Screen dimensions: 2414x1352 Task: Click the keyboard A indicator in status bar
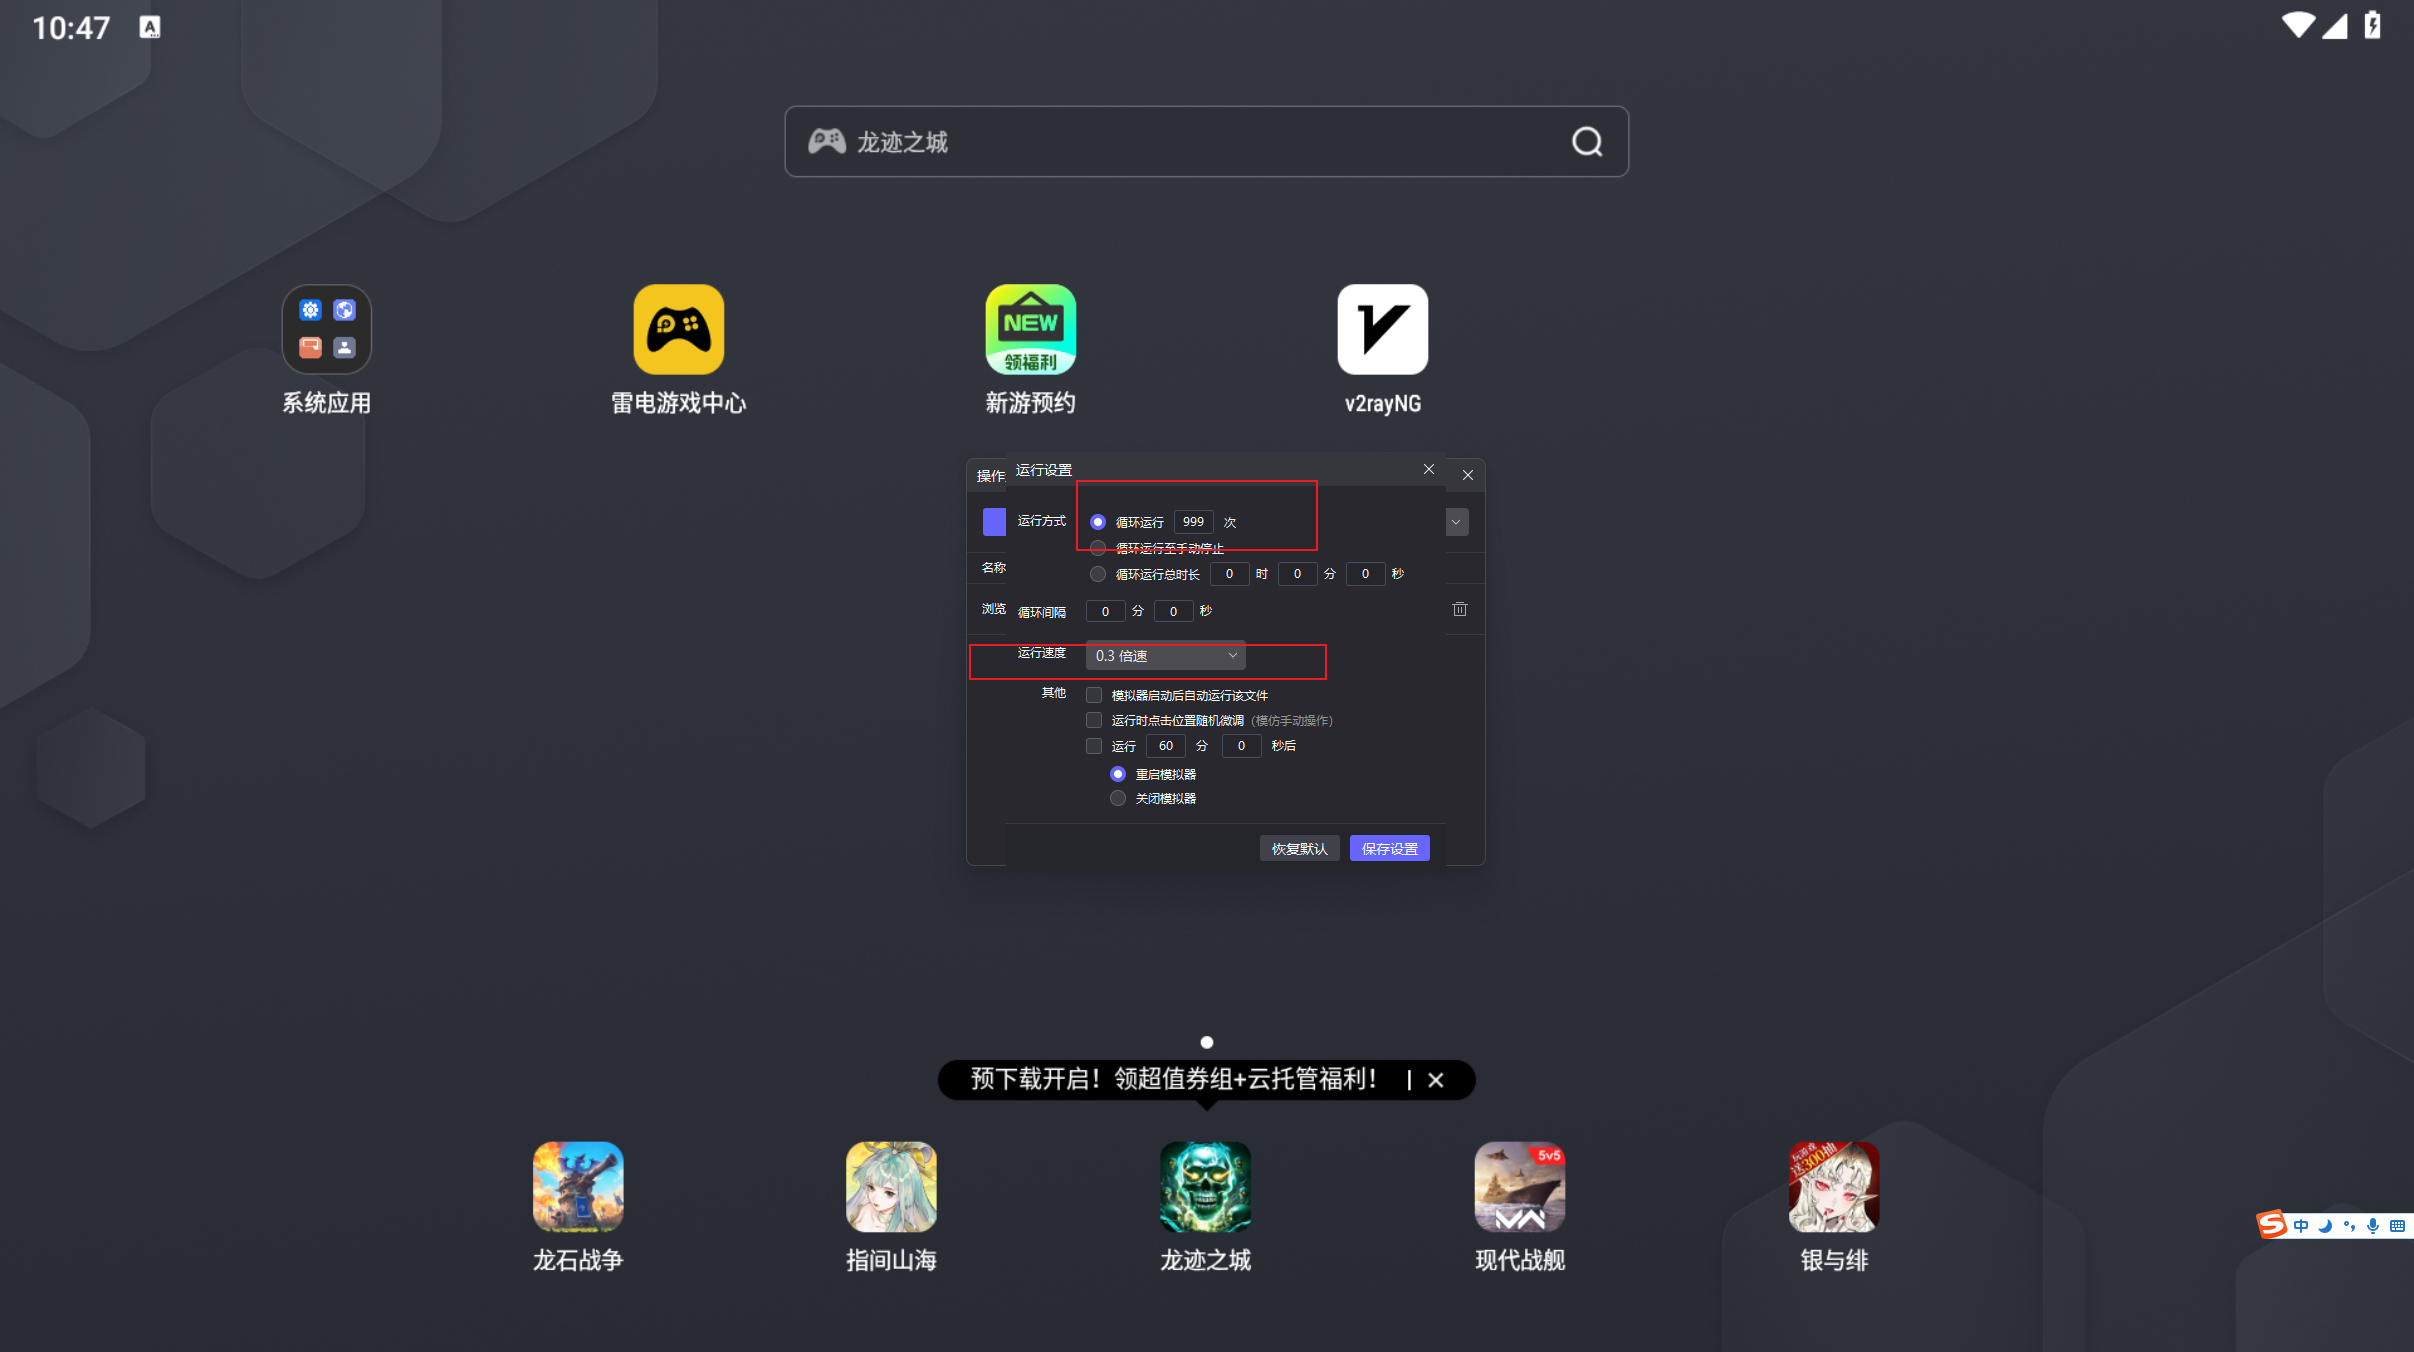(150, 27)
